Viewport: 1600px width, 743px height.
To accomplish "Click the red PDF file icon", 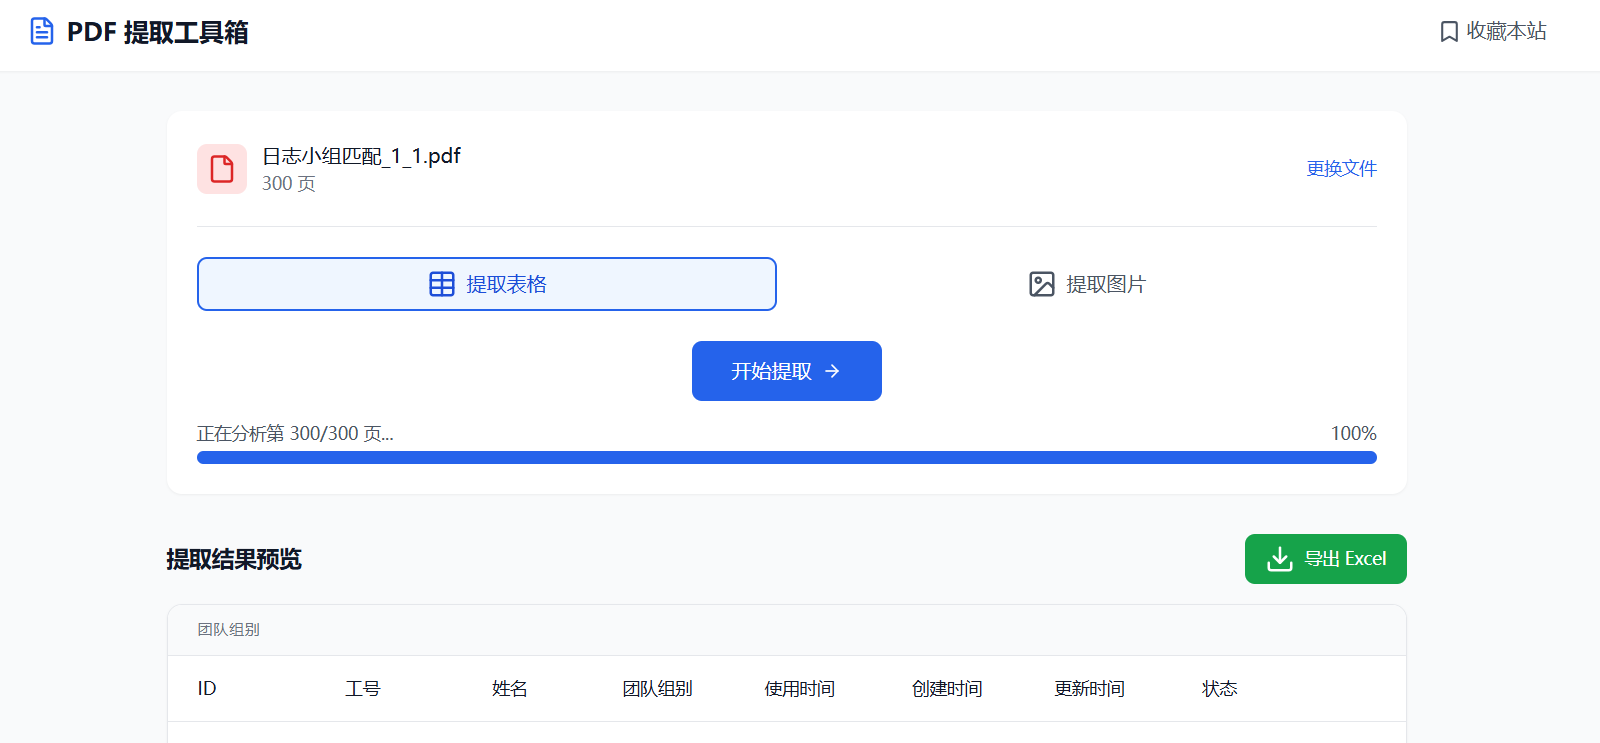I will point(222,169).
